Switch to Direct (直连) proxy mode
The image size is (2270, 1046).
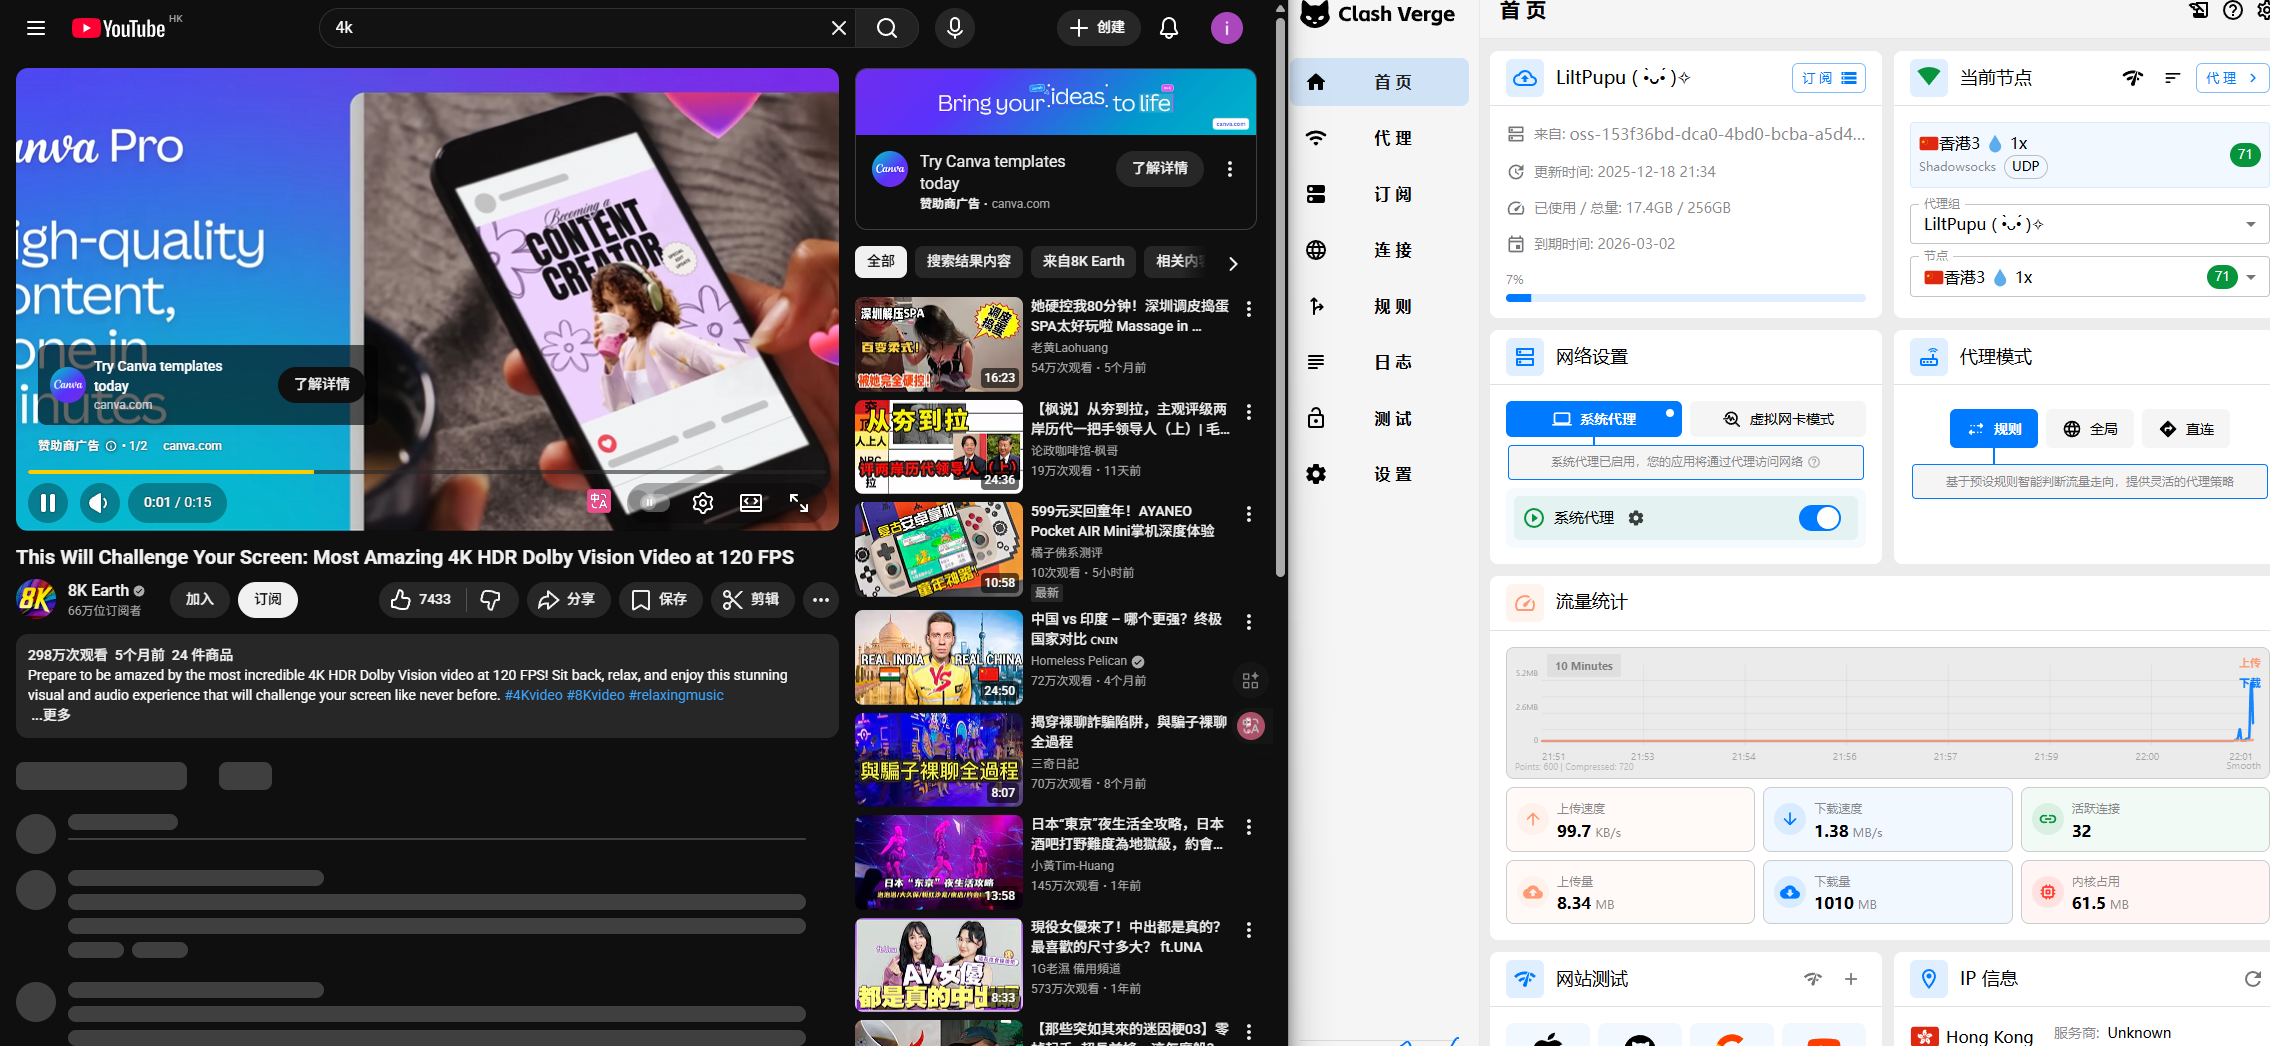pos(2187,429)
